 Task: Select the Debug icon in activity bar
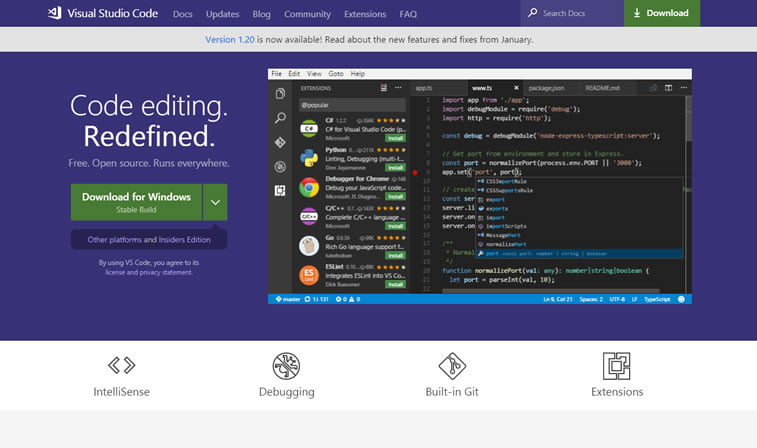[x=280, y=167]
